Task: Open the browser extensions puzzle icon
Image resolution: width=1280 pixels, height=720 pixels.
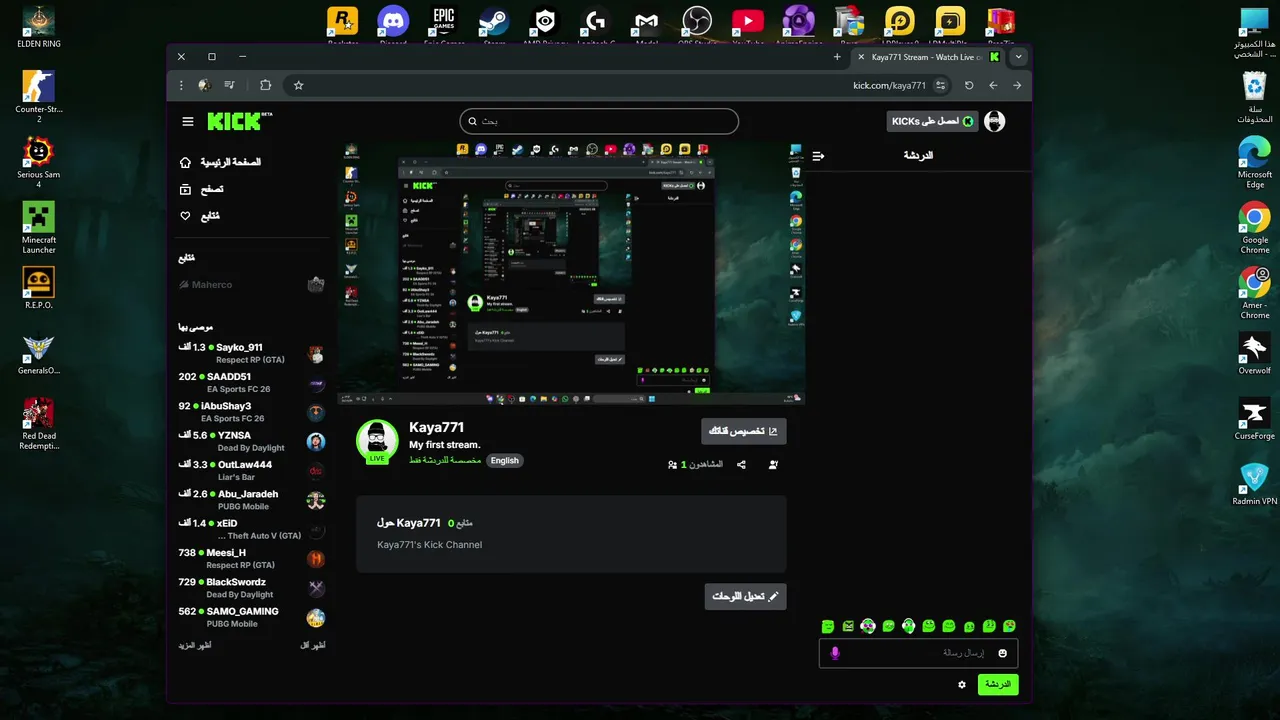Action: (x=265, y=86)
